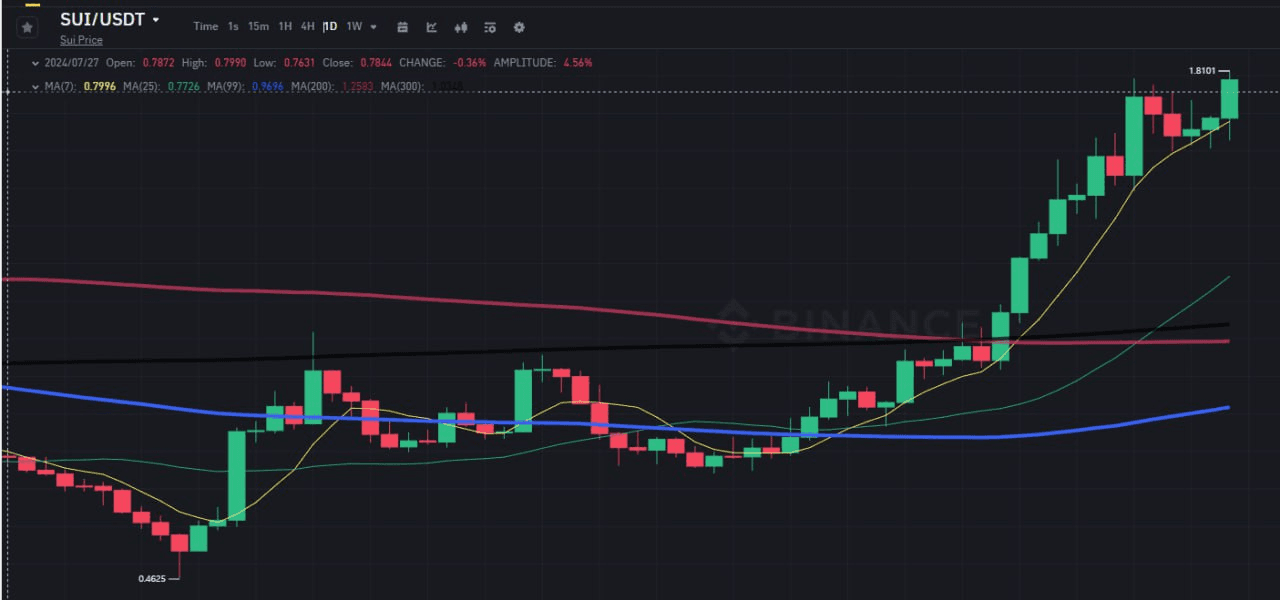
Task: Click the MA(200) value 1.2583
Action: 358,87
